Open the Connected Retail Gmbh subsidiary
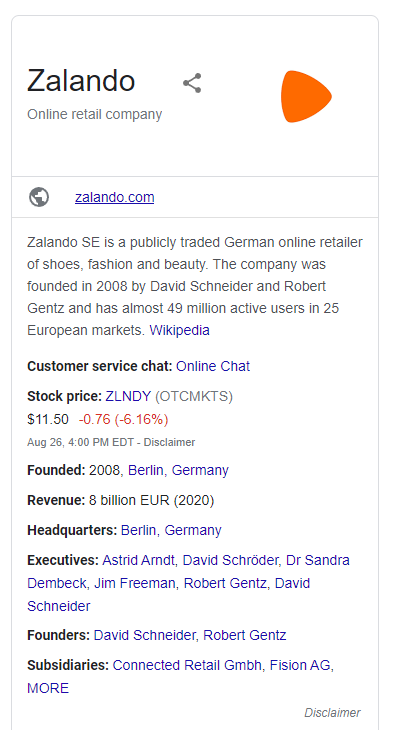The width and height of the screenshot is (393, 730). [187, 665]
